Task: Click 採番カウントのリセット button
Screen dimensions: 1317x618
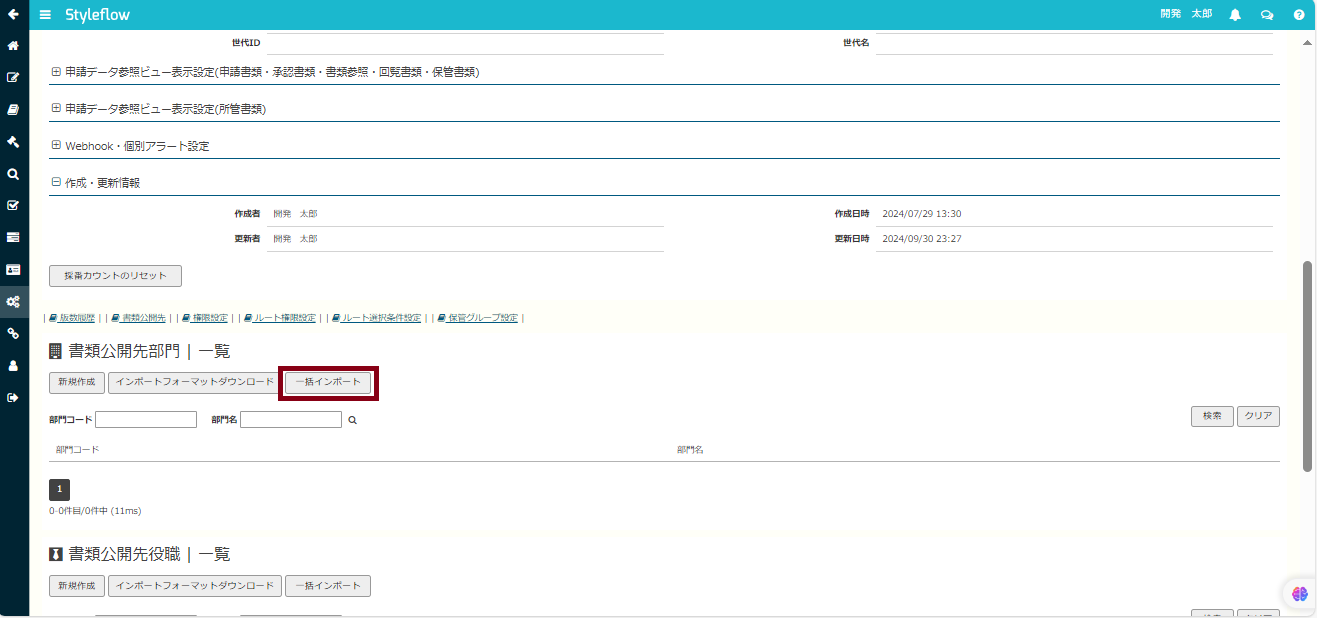Action: tap(115, 276)
